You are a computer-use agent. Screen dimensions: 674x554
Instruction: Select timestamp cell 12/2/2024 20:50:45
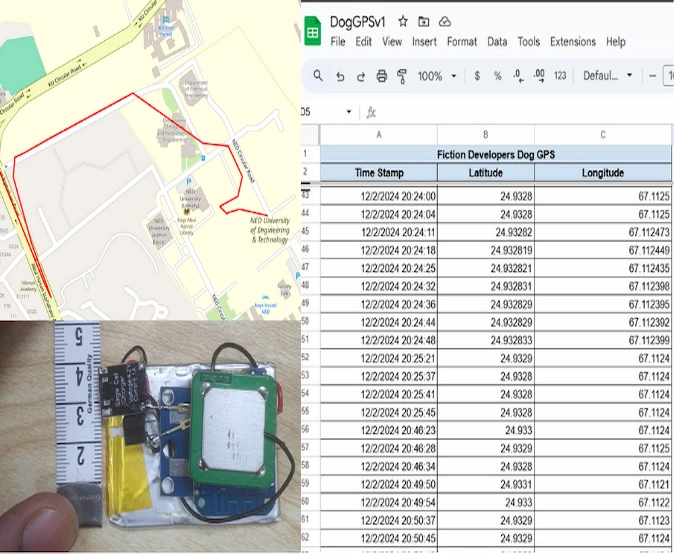pos(379,539)
